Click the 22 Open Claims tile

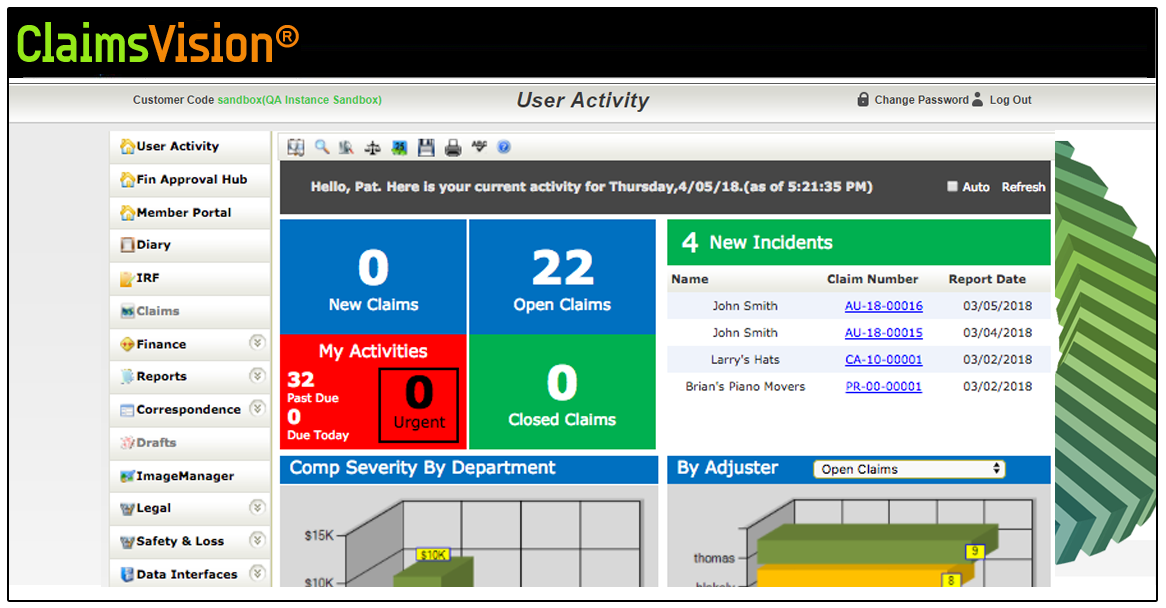pos(562,276)
